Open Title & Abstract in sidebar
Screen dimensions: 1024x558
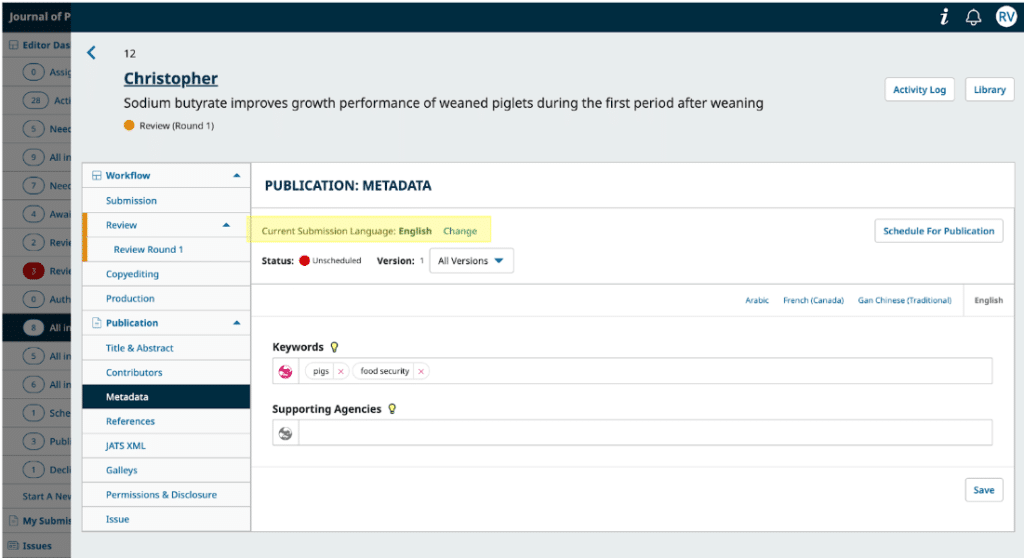tap(140, 348)
